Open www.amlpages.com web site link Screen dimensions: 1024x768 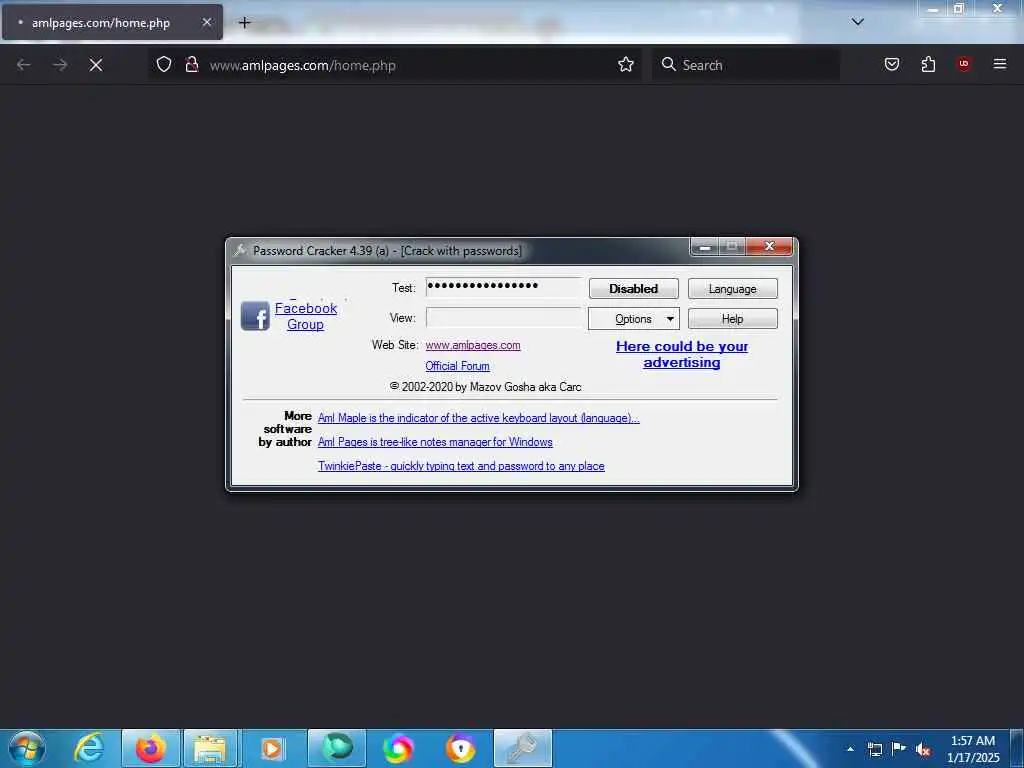(473, 345)
